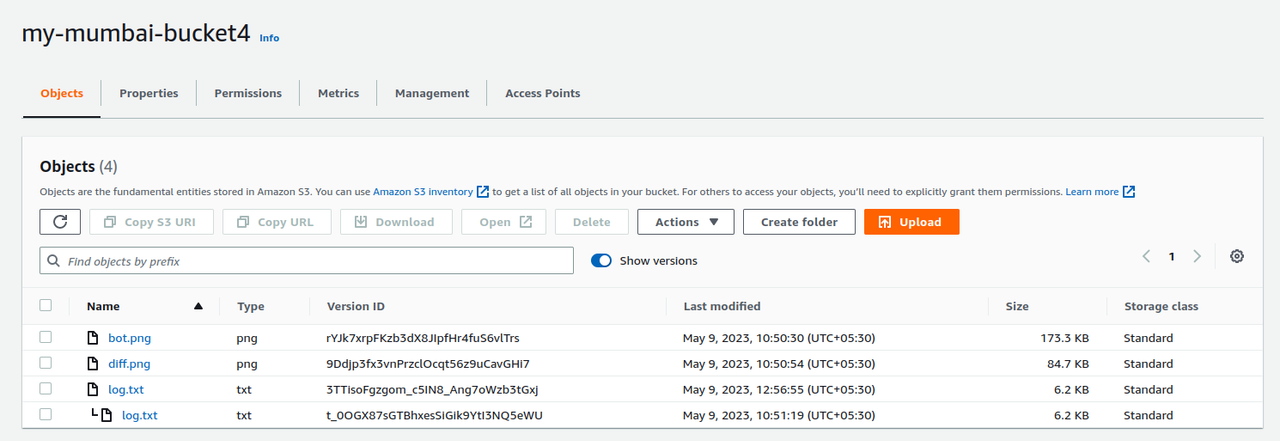Viewport: 1280px width, 441px height.
Task: Sort objects by Name column arrow
Action: click(x=198, y=306)
